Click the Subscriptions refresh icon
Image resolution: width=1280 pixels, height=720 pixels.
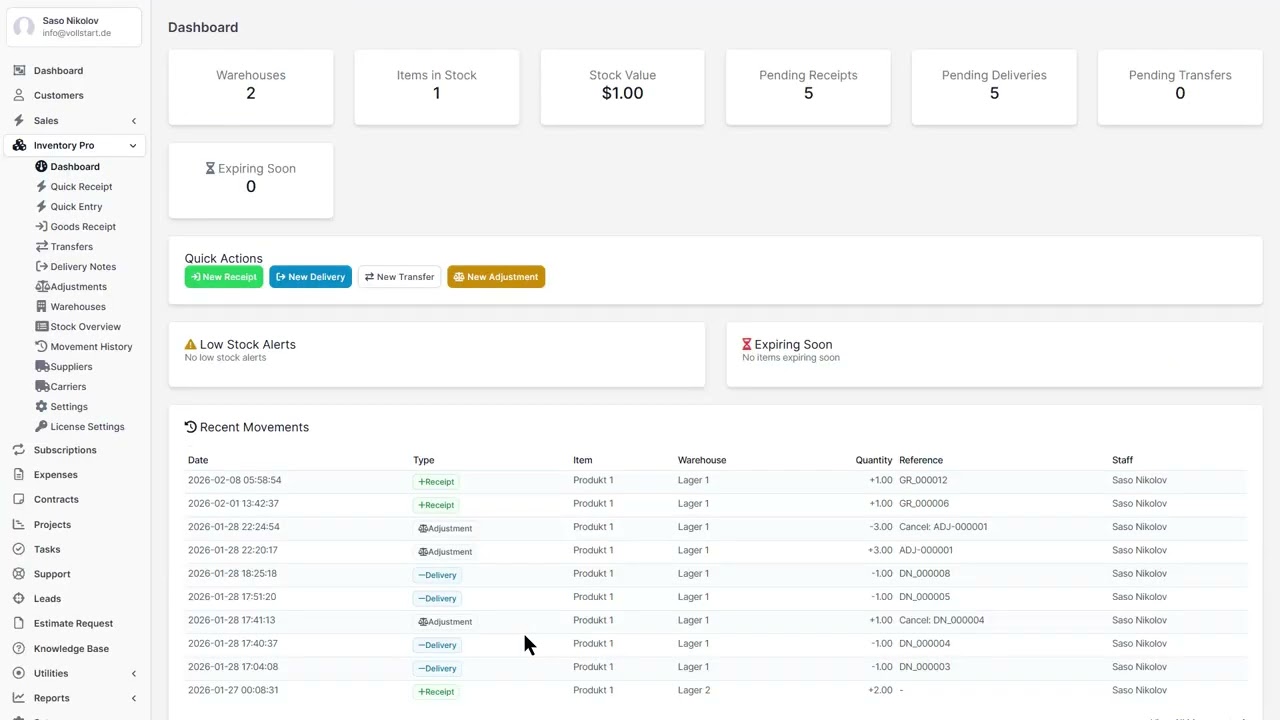[x=19, y=450]
